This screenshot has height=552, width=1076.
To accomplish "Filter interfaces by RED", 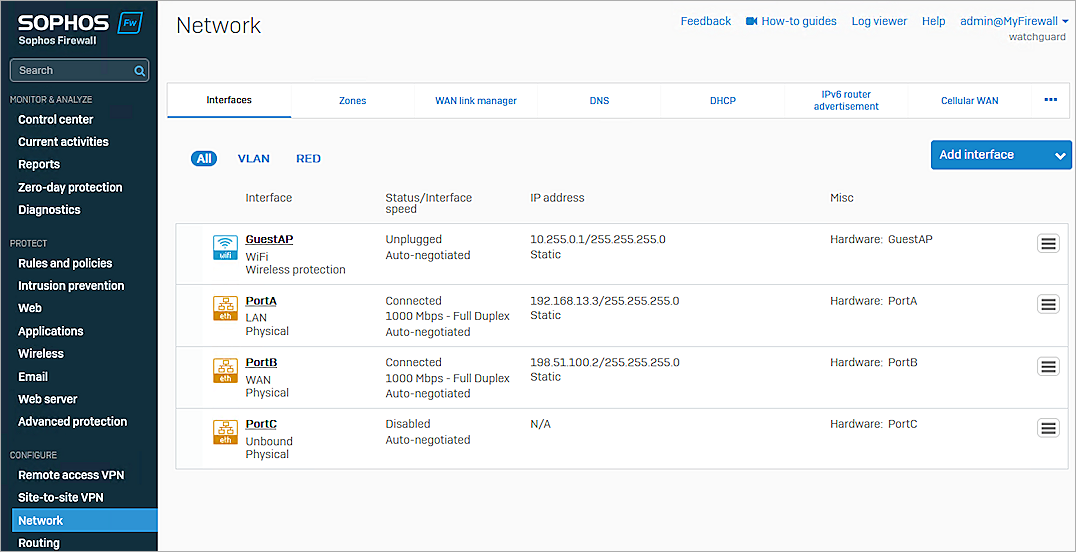I will point(308,159).
